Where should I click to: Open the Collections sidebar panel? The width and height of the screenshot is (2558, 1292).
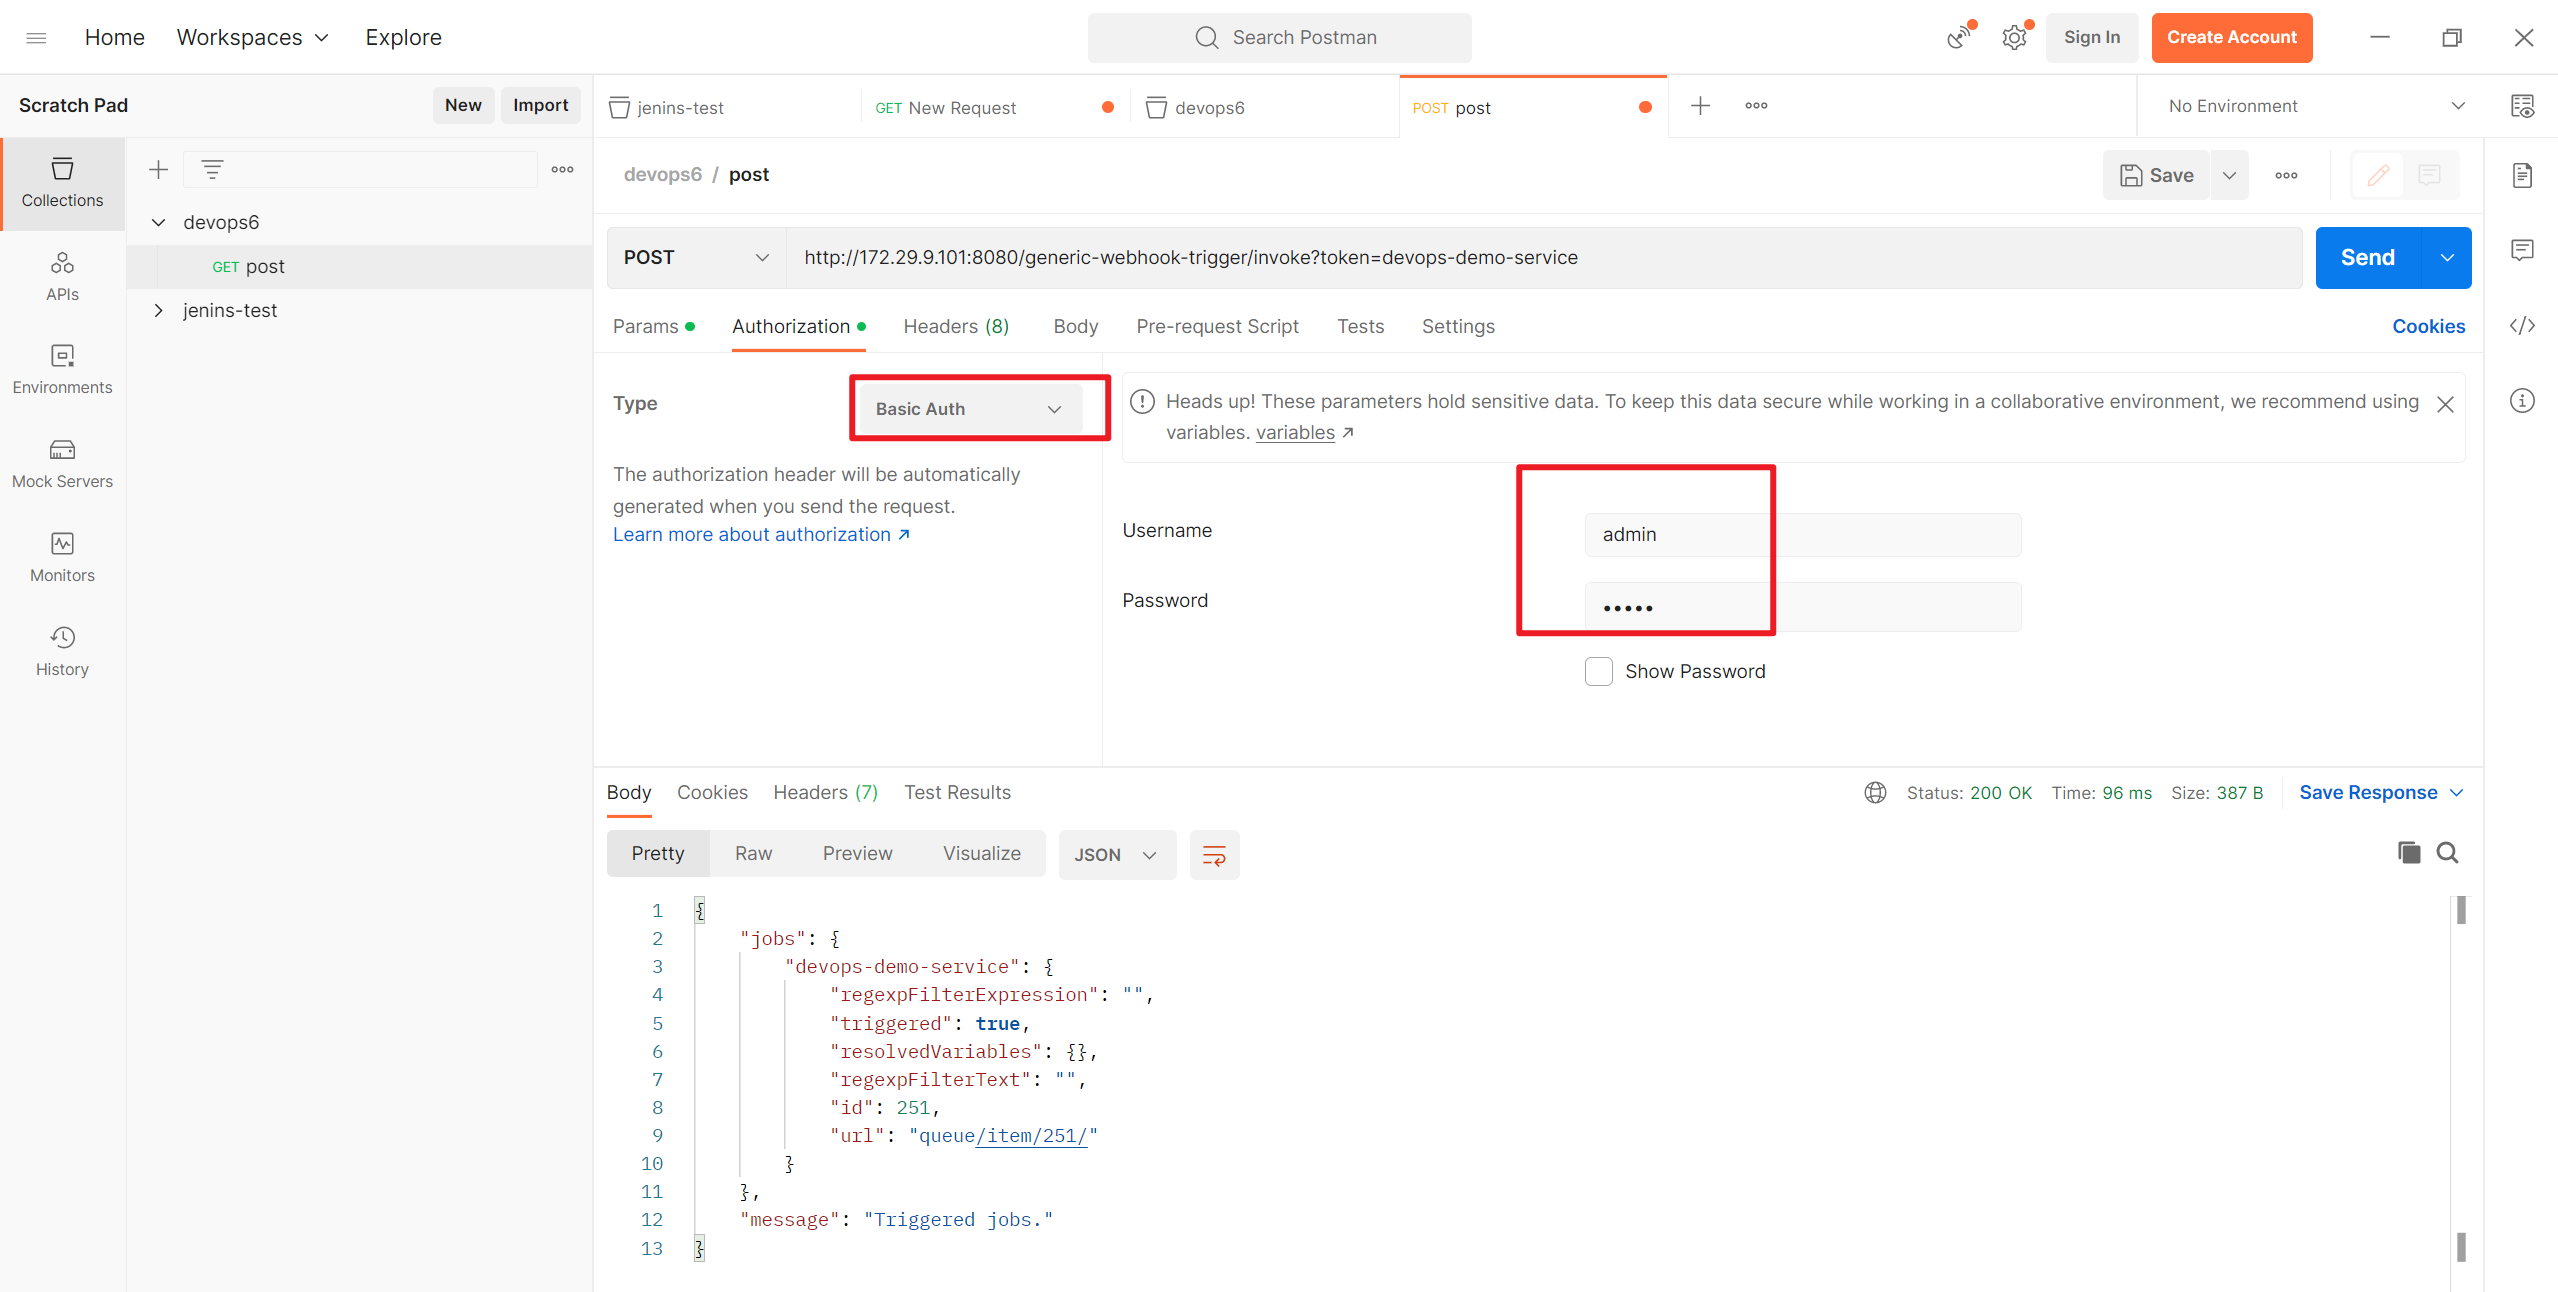click(62, 183)
